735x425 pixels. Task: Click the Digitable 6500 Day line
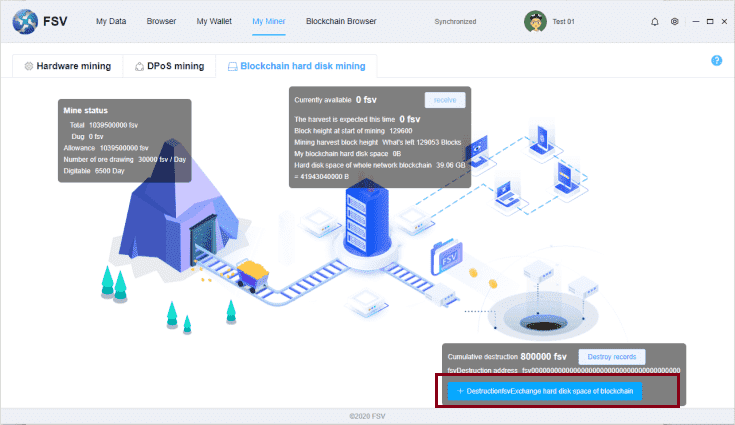pos(94,171)
